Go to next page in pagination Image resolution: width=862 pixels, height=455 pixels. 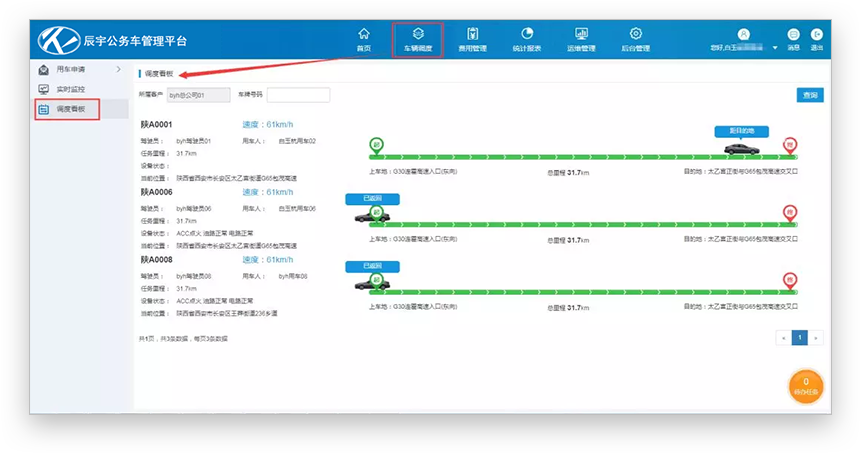click(x=816, y=338)
